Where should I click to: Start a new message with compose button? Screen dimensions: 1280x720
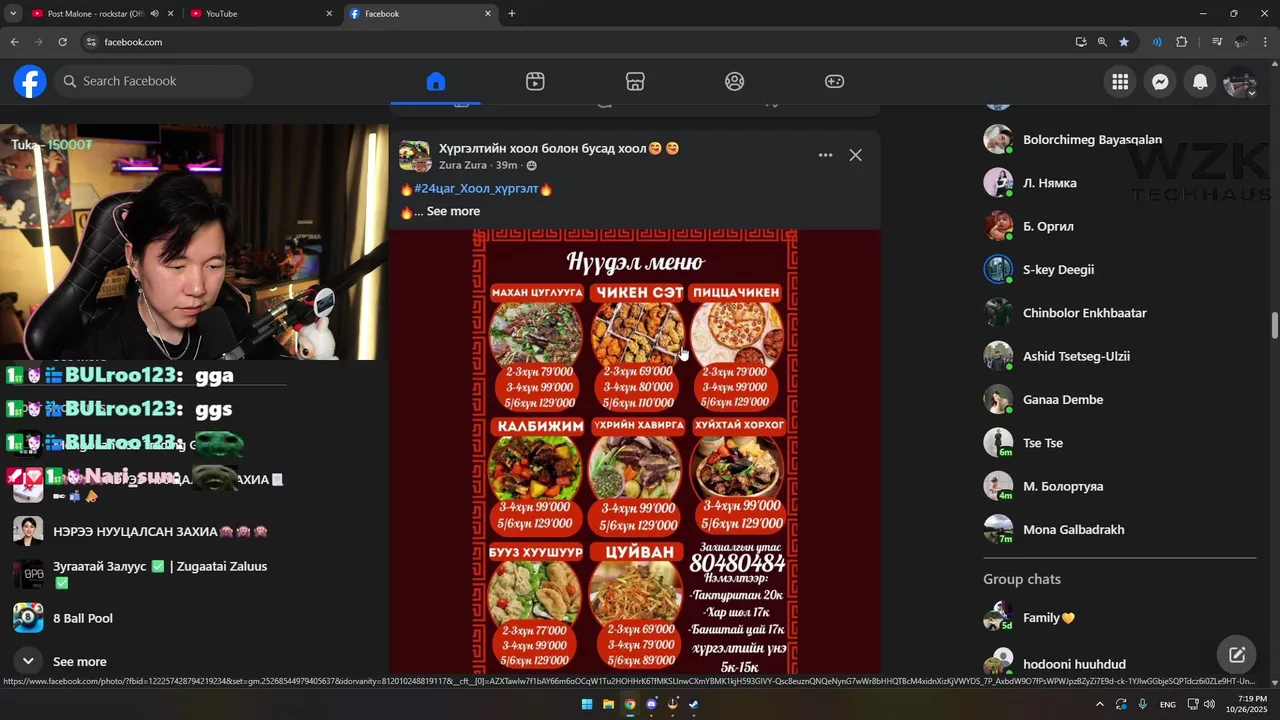(1237, 655)
